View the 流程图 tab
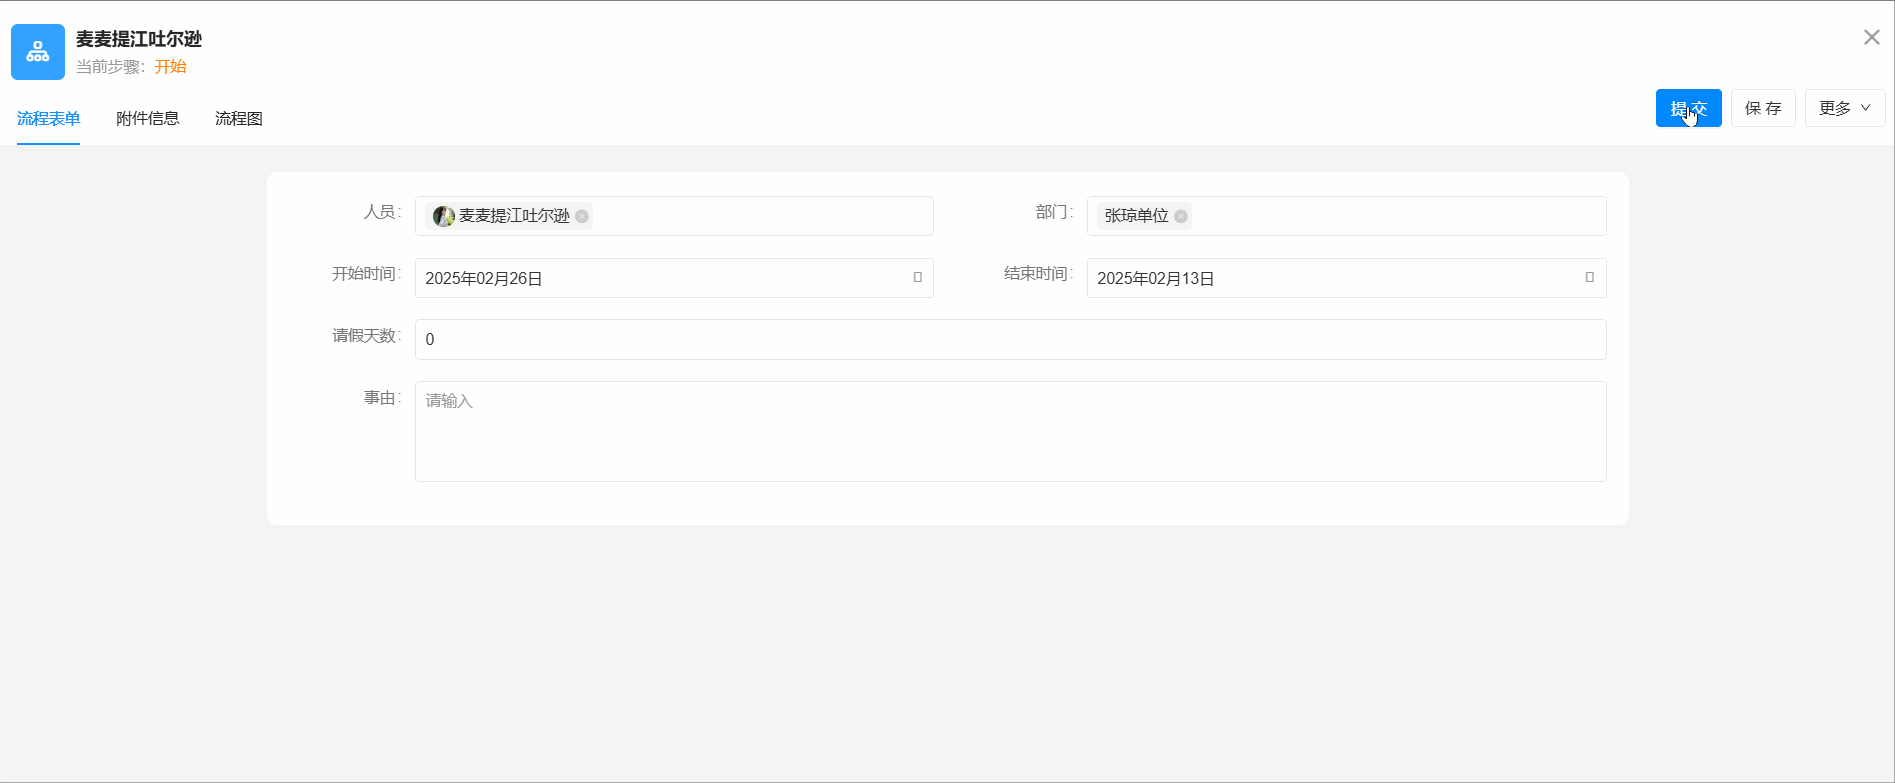The width and height of the screenshot is (1895, 783). tap(238, 119)
